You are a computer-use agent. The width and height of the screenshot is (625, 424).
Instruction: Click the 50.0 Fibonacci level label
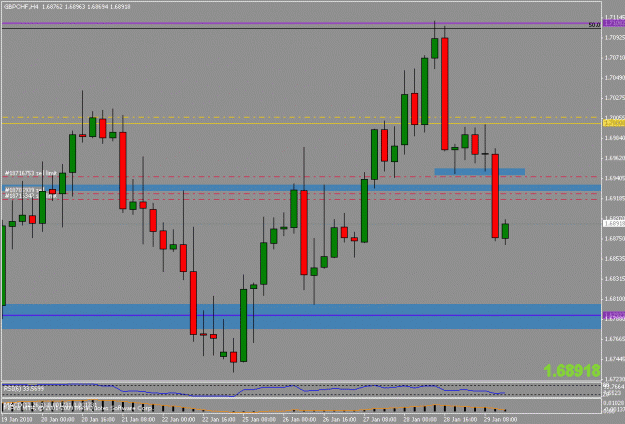point(594,25)
